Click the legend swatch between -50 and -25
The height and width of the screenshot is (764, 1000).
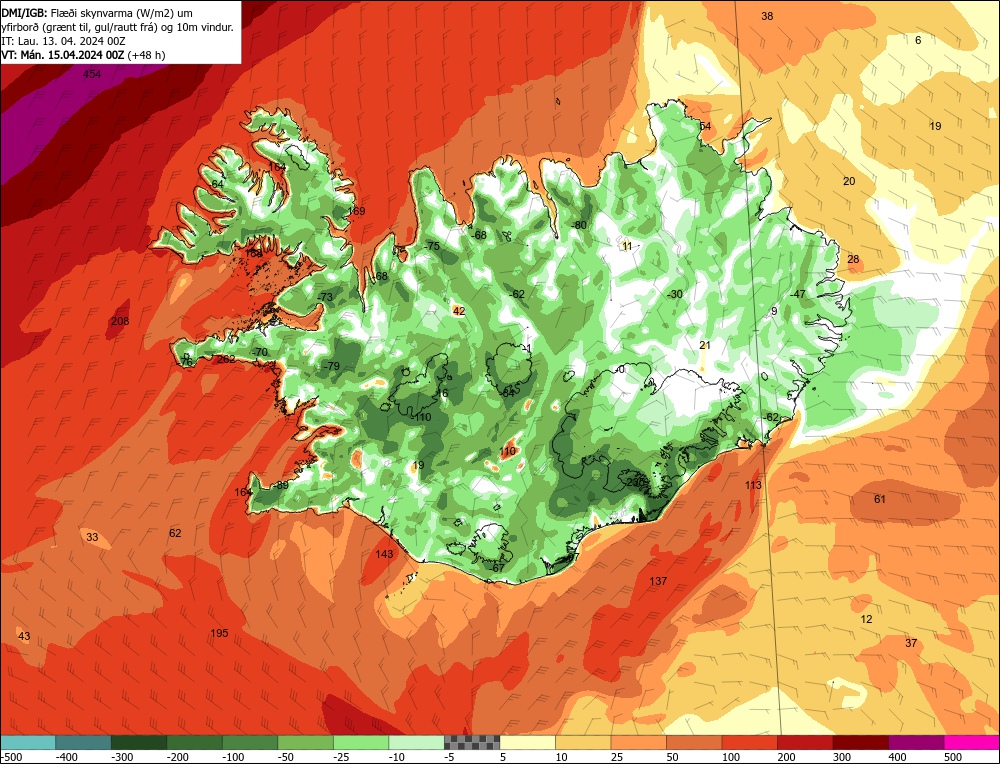pyautogui.click(x=305, y=742)
